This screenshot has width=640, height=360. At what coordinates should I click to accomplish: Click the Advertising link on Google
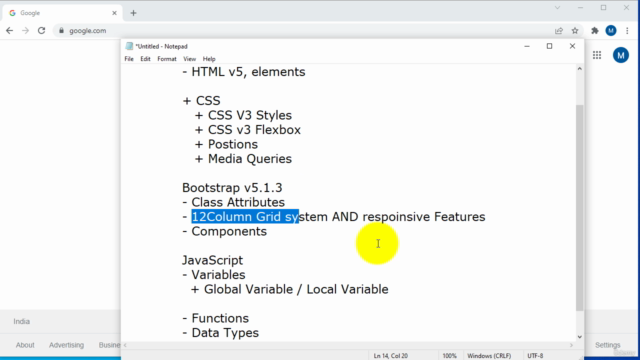[66, 345]
